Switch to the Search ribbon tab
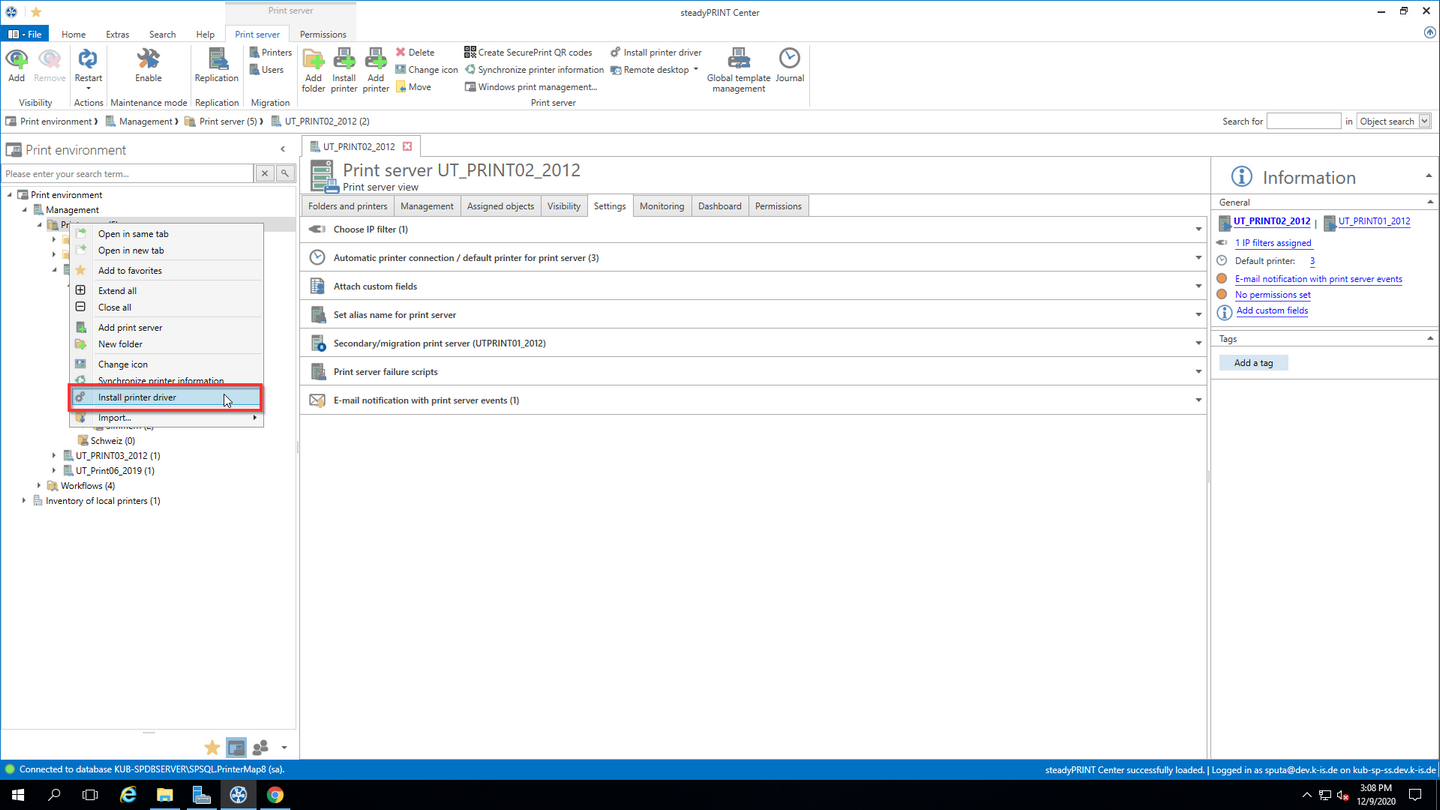Image resolution: width=1440 pixels, height=810 pixels. pyautogui.click(x=162, y=34)
